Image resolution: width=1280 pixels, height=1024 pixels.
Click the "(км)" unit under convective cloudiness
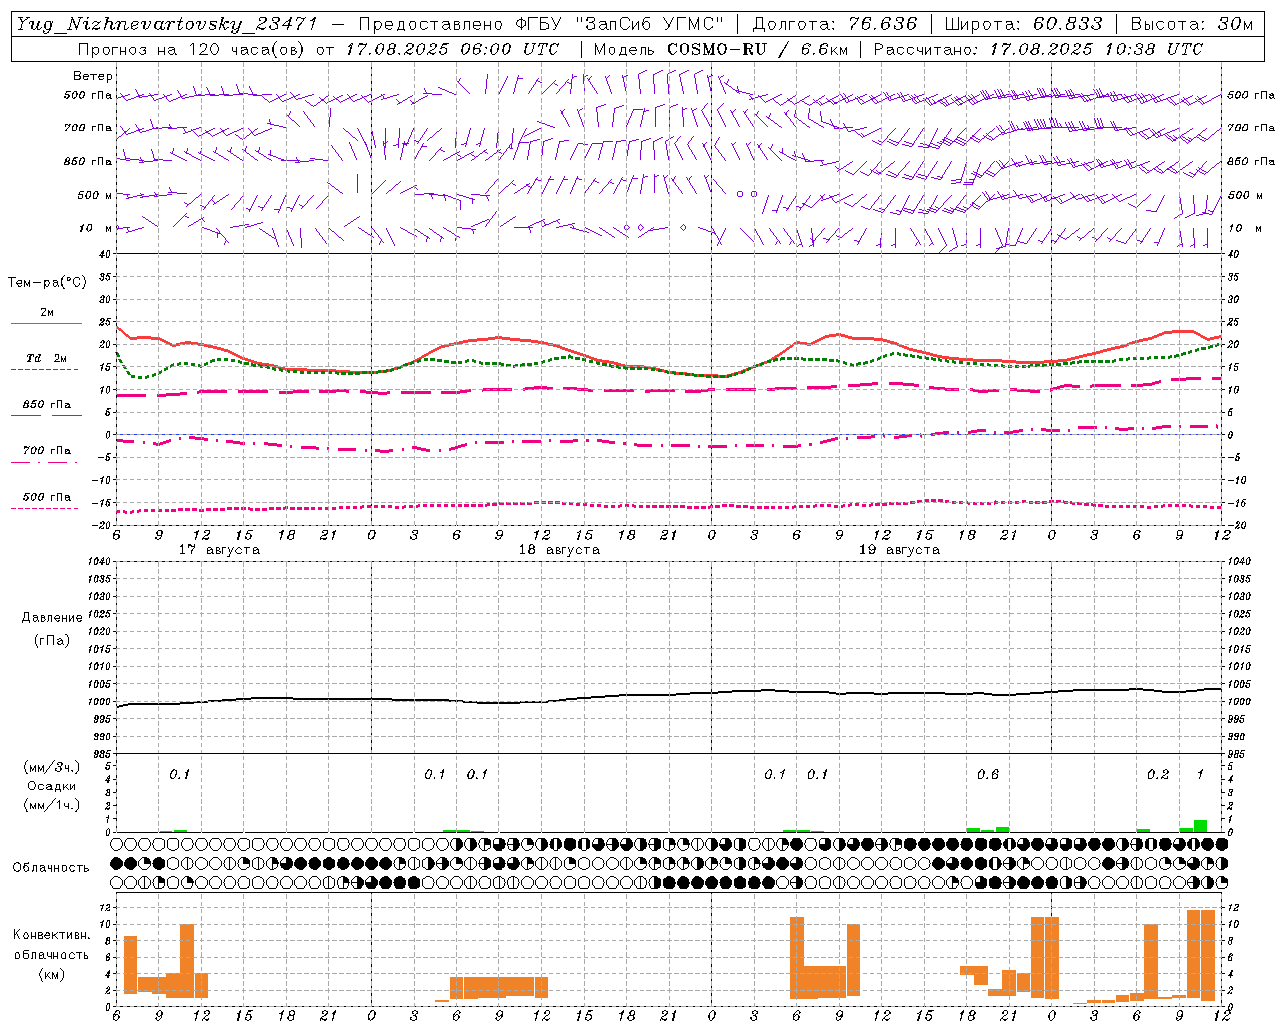[x=52, y=974]
